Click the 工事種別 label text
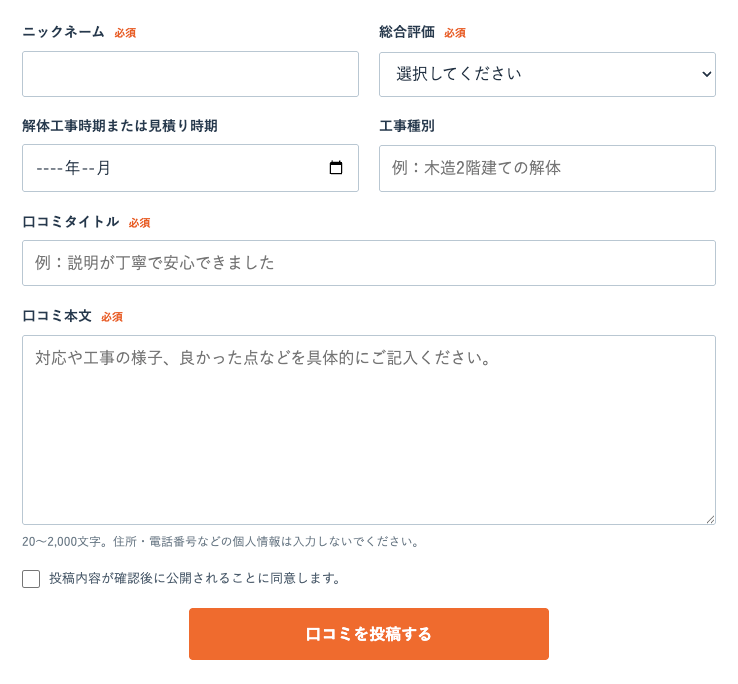The width and height of the screenshot is (738, 684). pos(407,126)
